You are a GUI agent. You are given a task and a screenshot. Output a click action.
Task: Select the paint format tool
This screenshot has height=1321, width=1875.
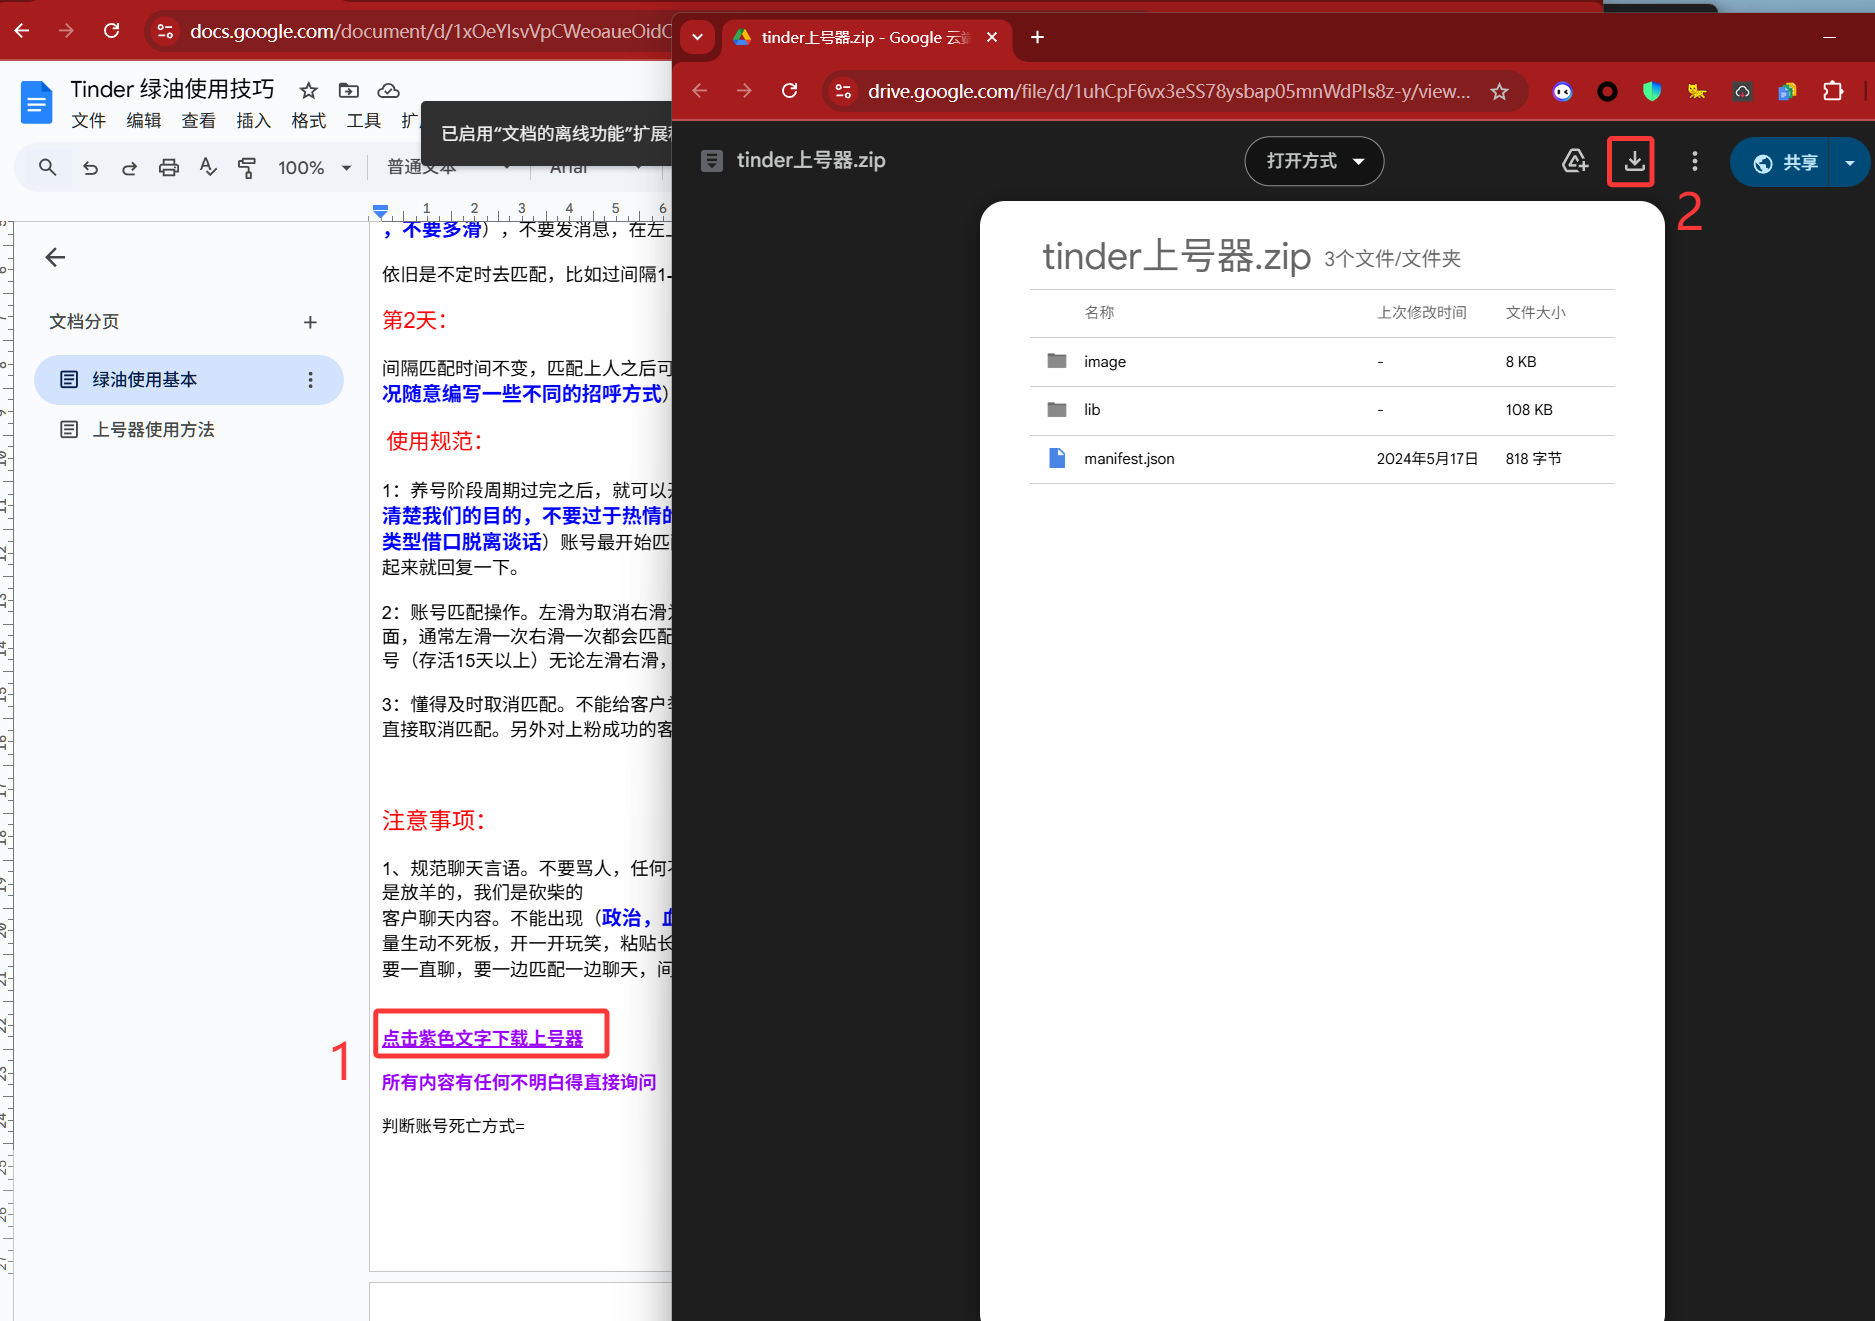tap(247, 168)
